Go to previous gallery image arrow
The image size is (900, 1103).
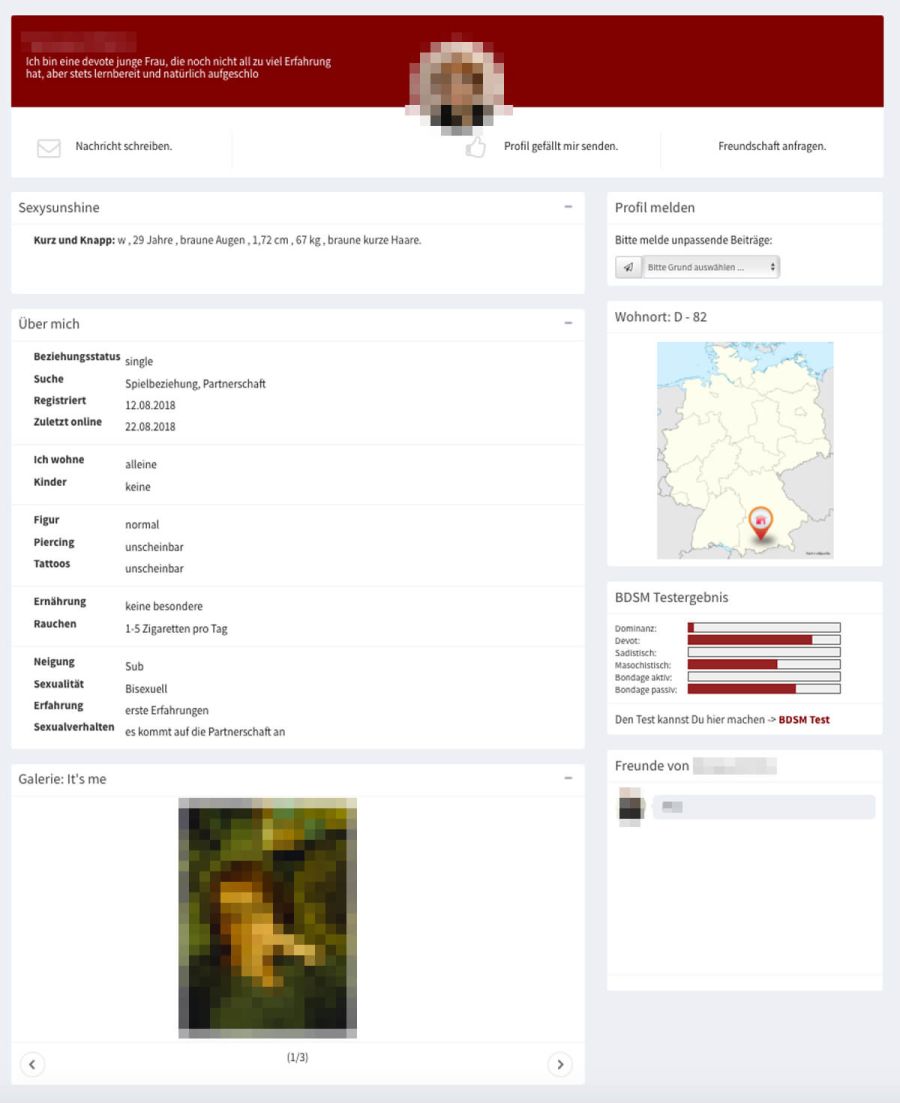32,1064
